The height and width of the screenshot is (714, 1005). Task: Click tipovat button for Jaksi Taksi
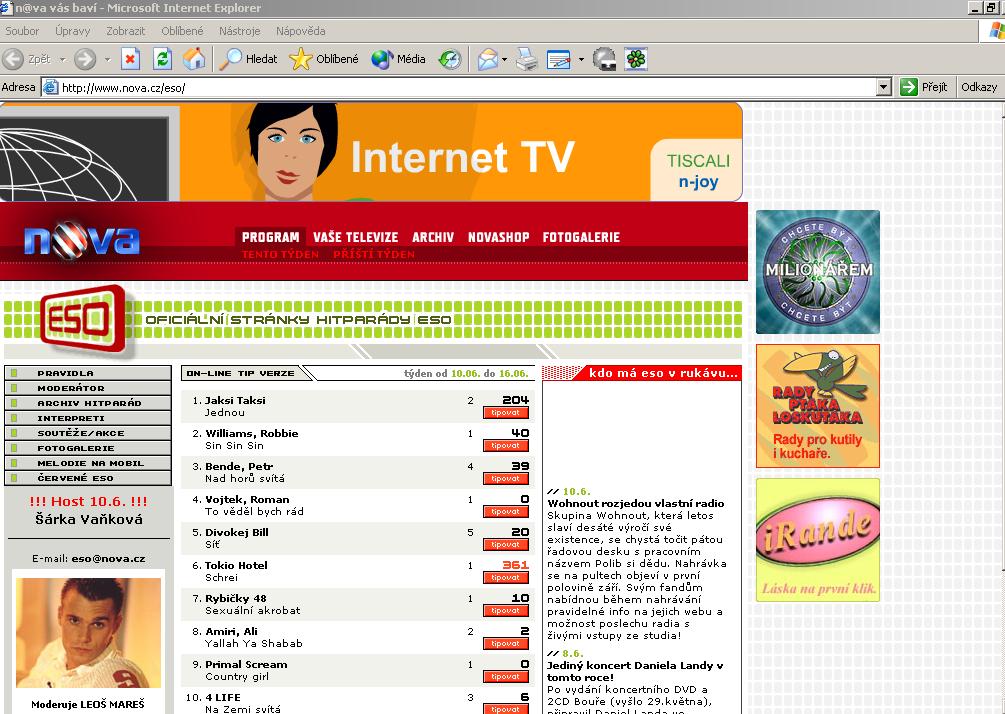click(x=506, y=413)
